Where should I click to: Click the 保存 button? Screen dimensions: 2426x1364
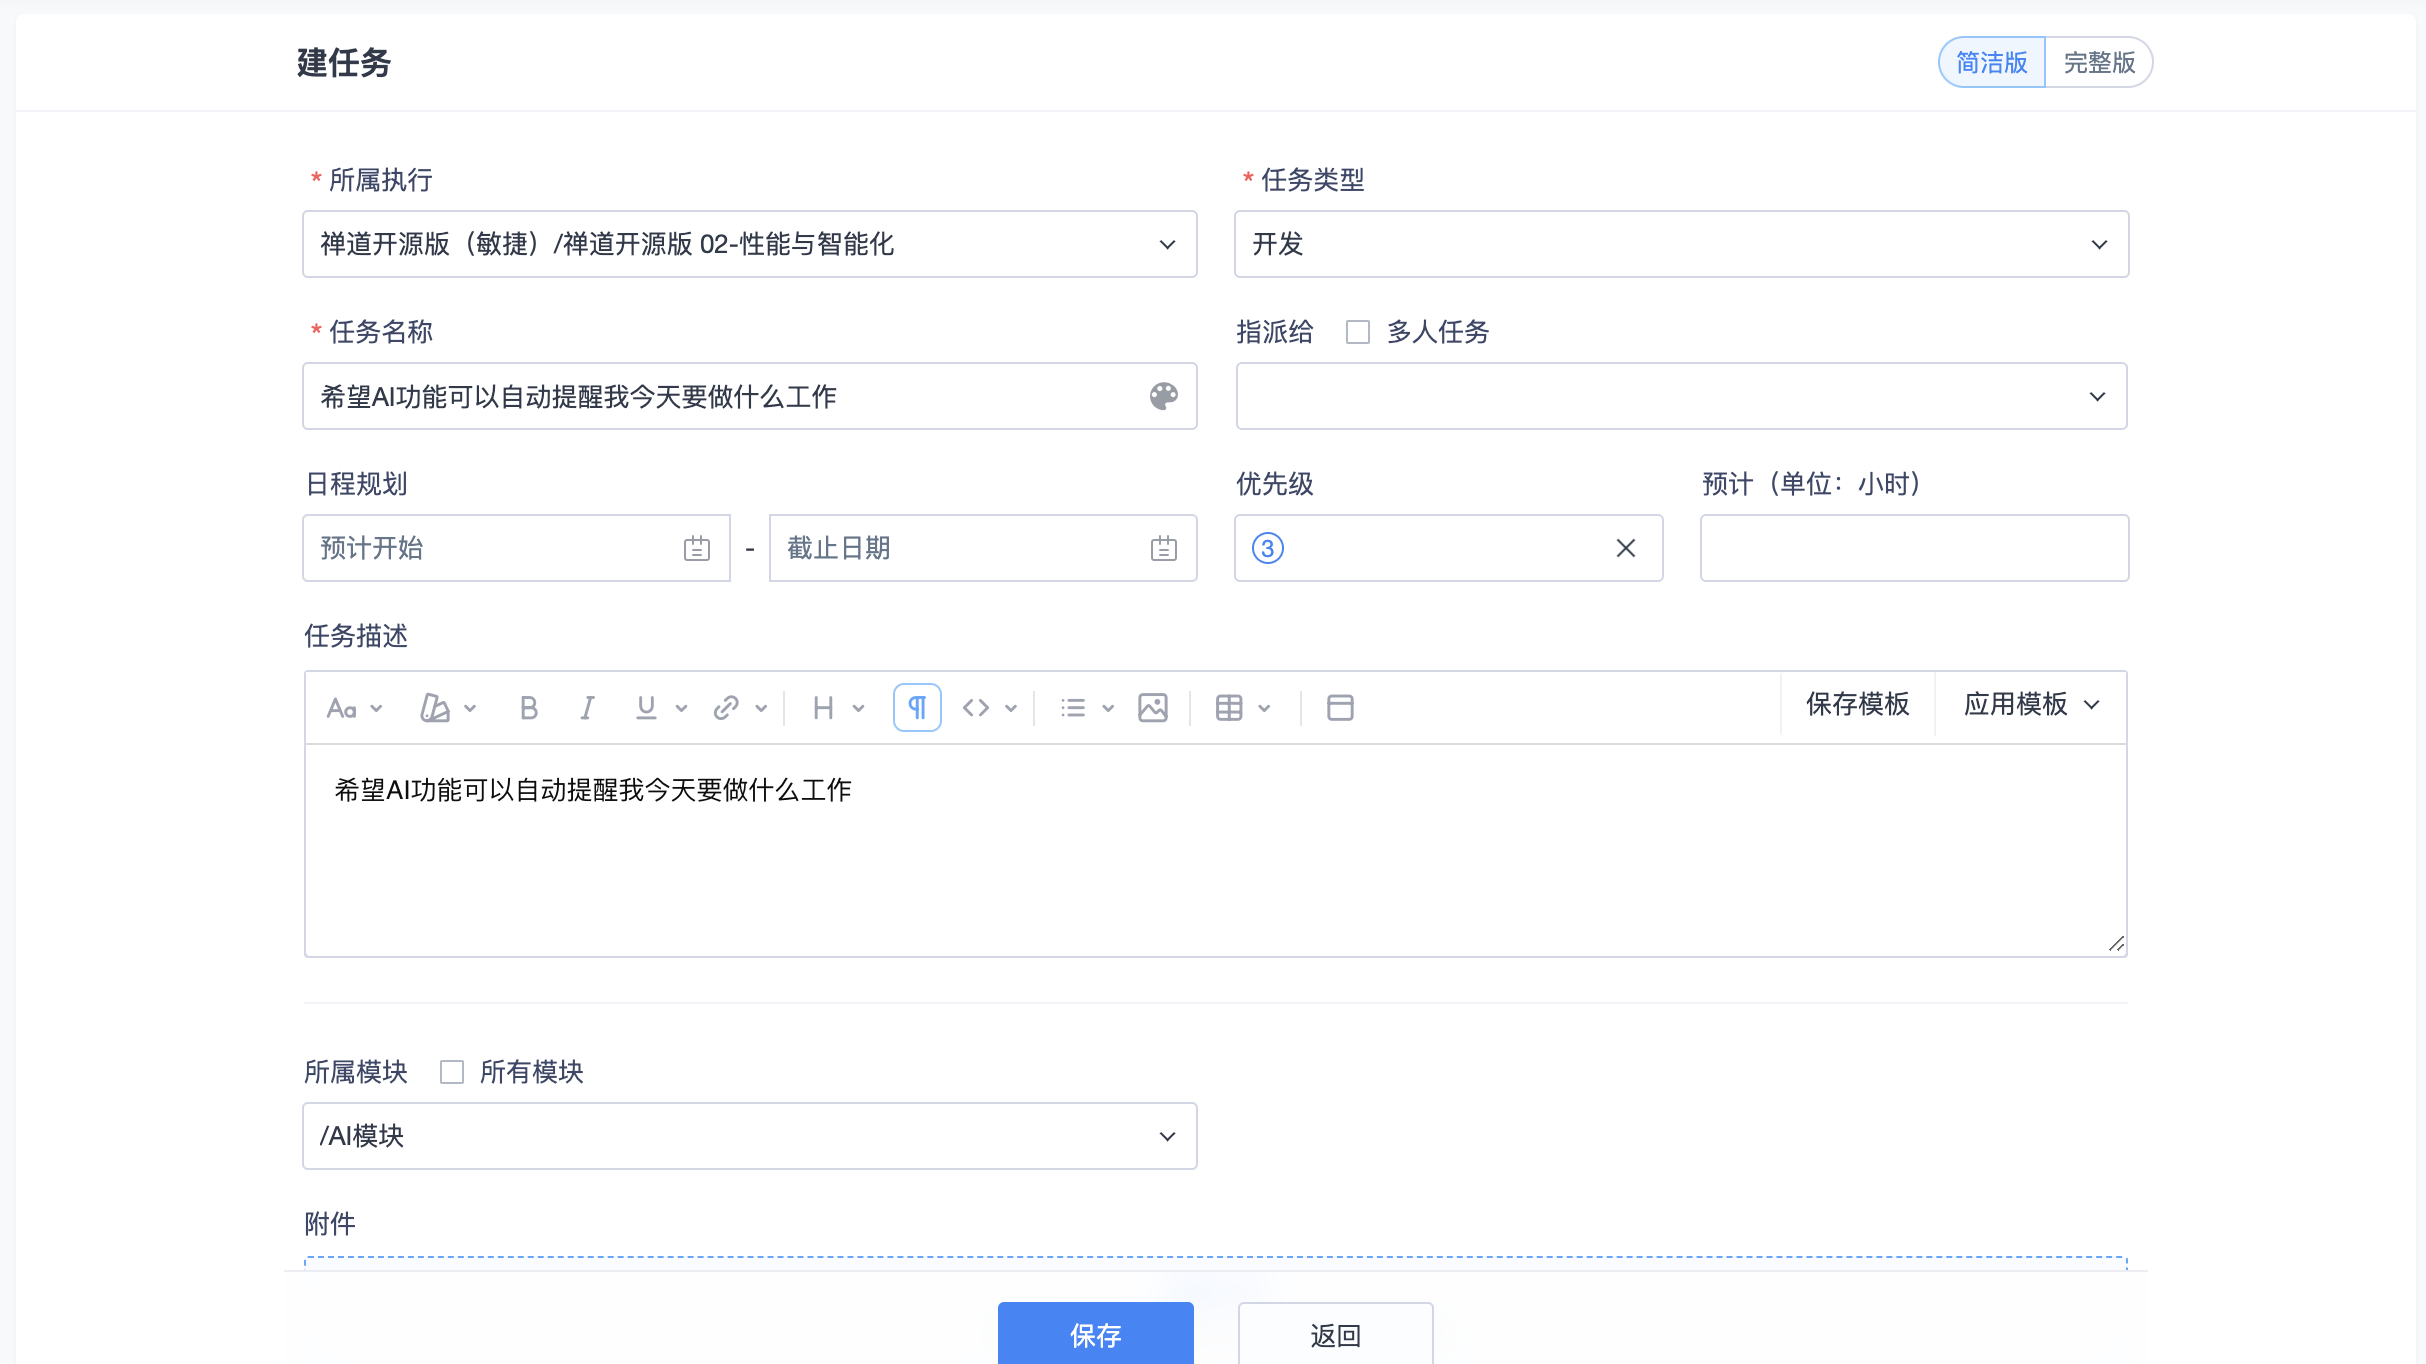1095,1334
